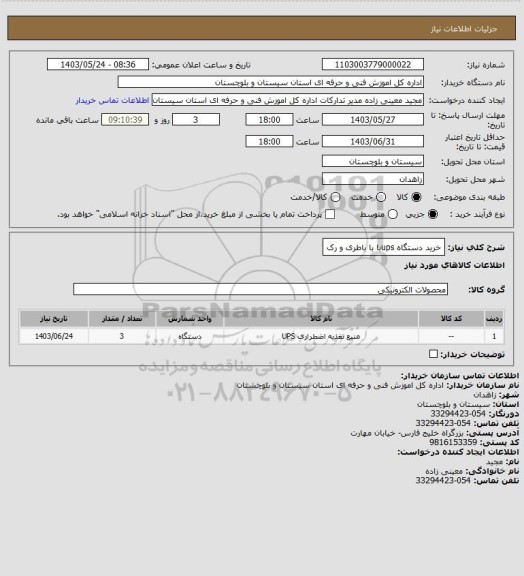This screenshot has width=524, height=576.
Task: Click the fax number next to دورنگار
Action: tap(458, 414)
